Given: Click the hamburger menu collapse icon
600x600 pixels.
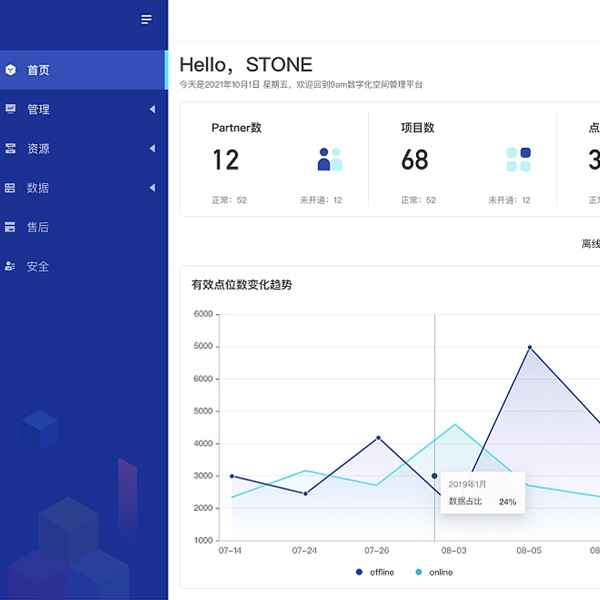Looking at the screenshot, I should (x=147, y=20).
